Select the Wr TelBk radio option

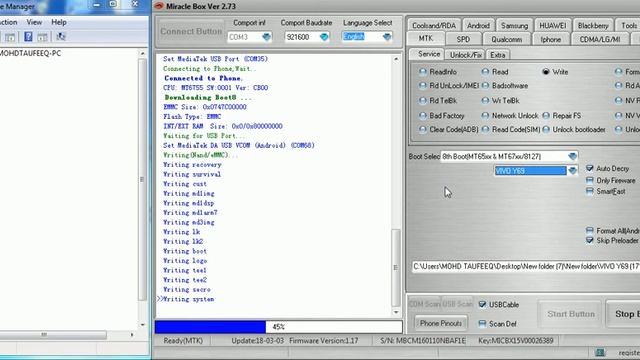(x=485, y=100)
